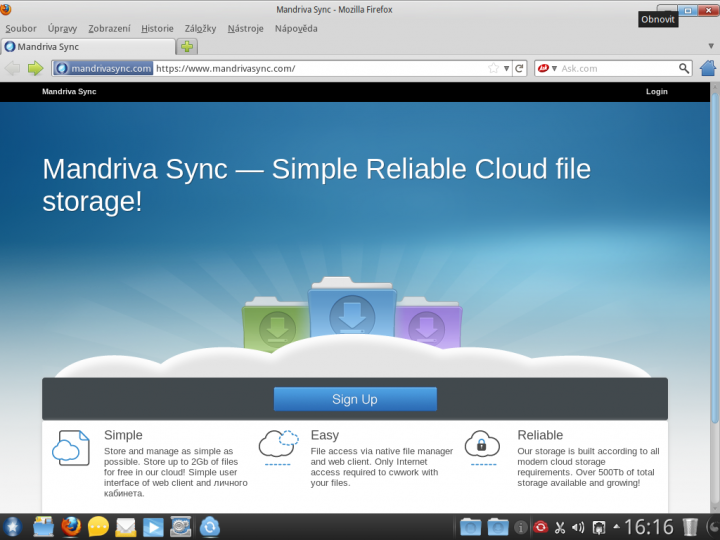Open the clipboard scissors tray icon
The width and height of the screenshot is (720, 540).
(x=560, y=527)
